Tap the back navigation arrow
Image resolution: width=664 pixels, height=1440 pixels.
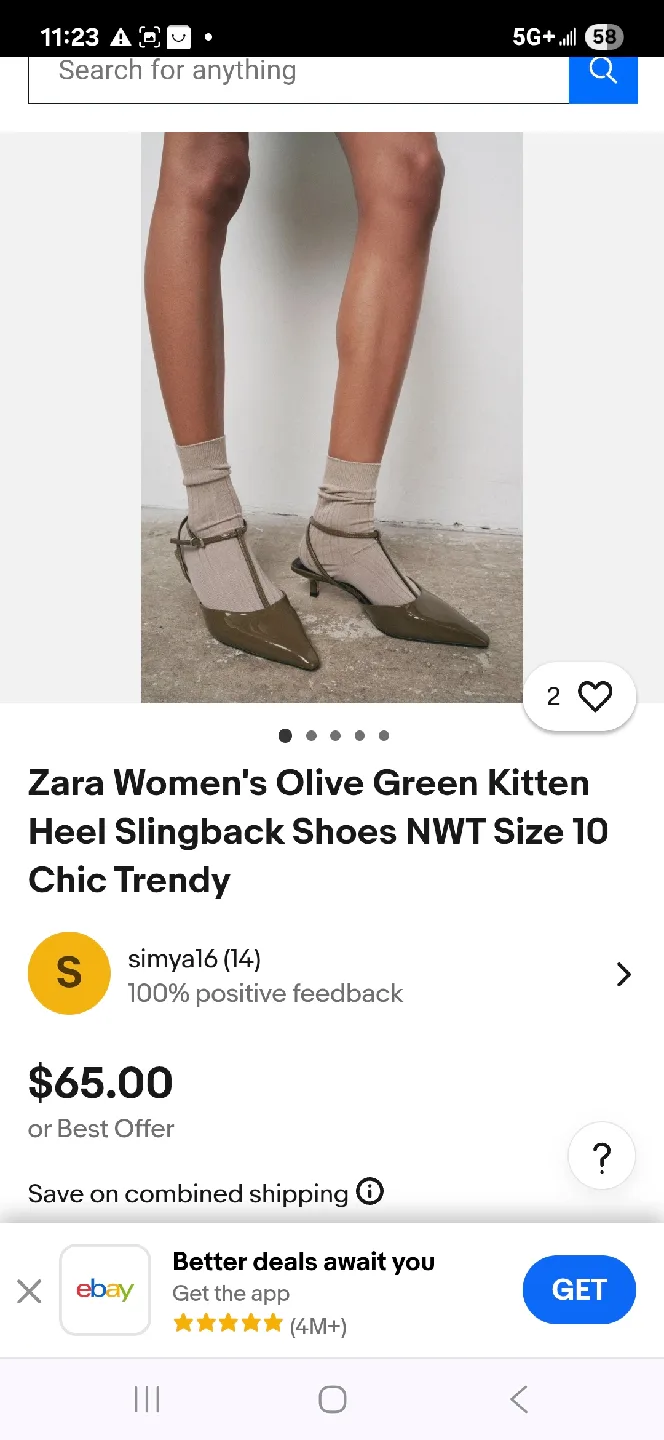[x=518, y=1399]
